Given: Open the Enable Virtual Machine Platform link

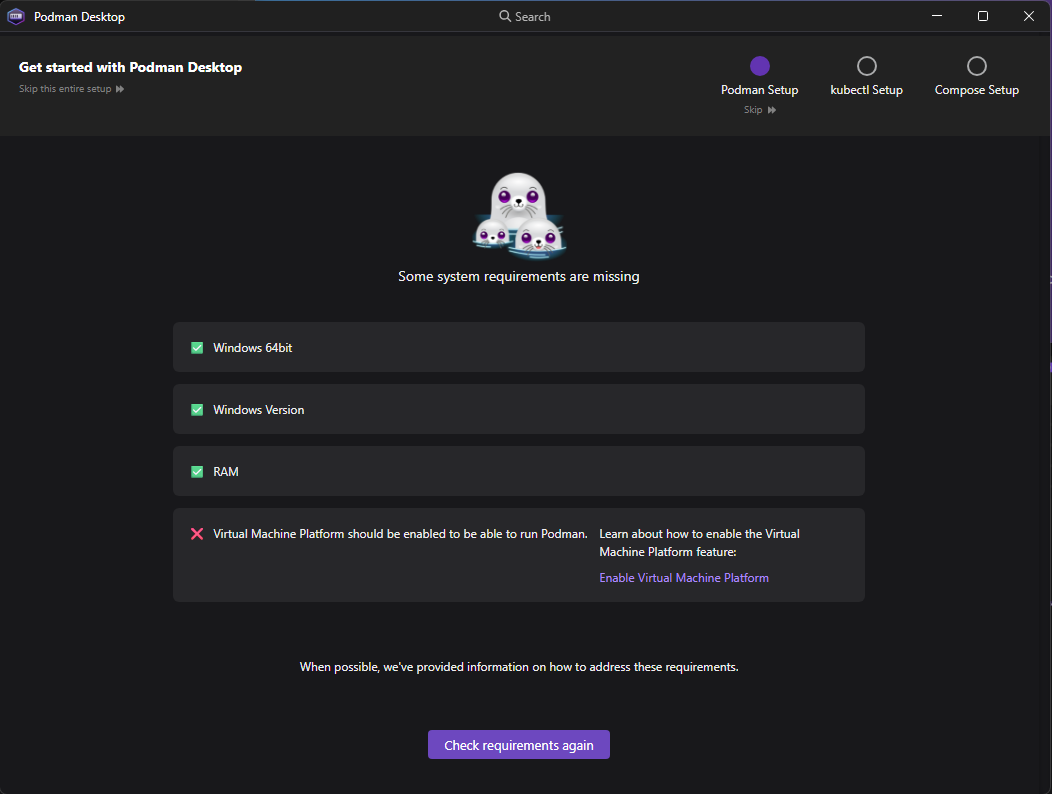Looking at the screenshot, I should (684, 577).
